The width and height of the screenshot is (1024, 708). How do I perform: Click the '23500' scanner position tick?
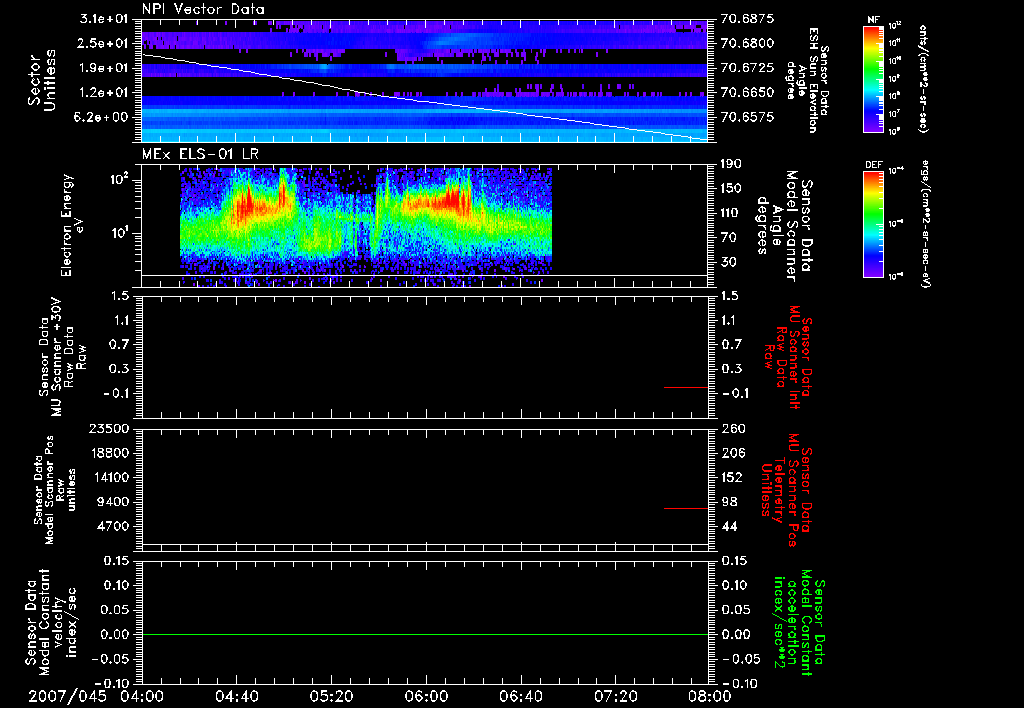tap(108, 428)
